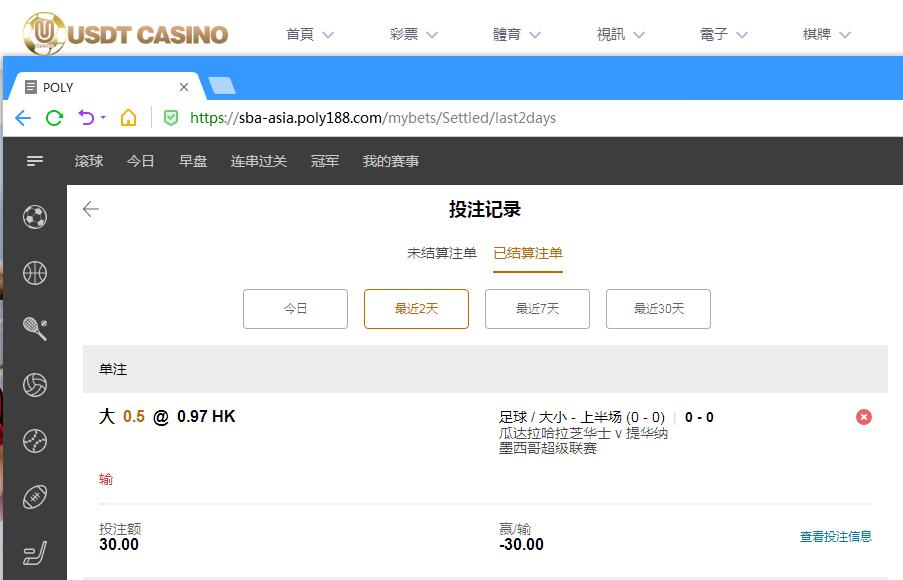The height and width of the screenshot is (580, 903).
Task: Open the 體育 dropdown menu
Action: [517, 35]
